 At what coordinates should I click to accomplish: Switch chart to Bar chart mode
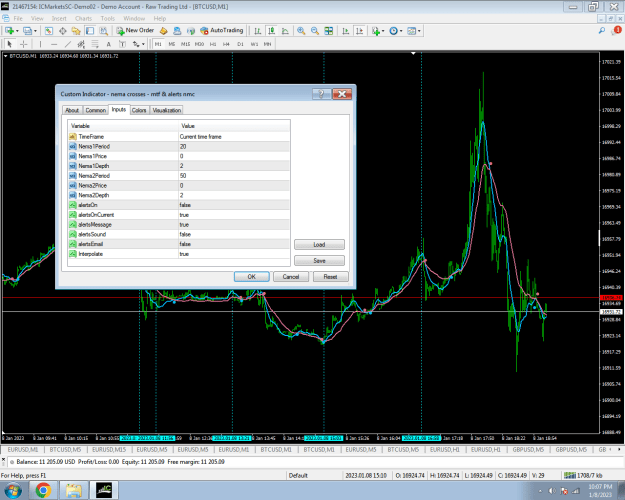[x=258, y=31]
